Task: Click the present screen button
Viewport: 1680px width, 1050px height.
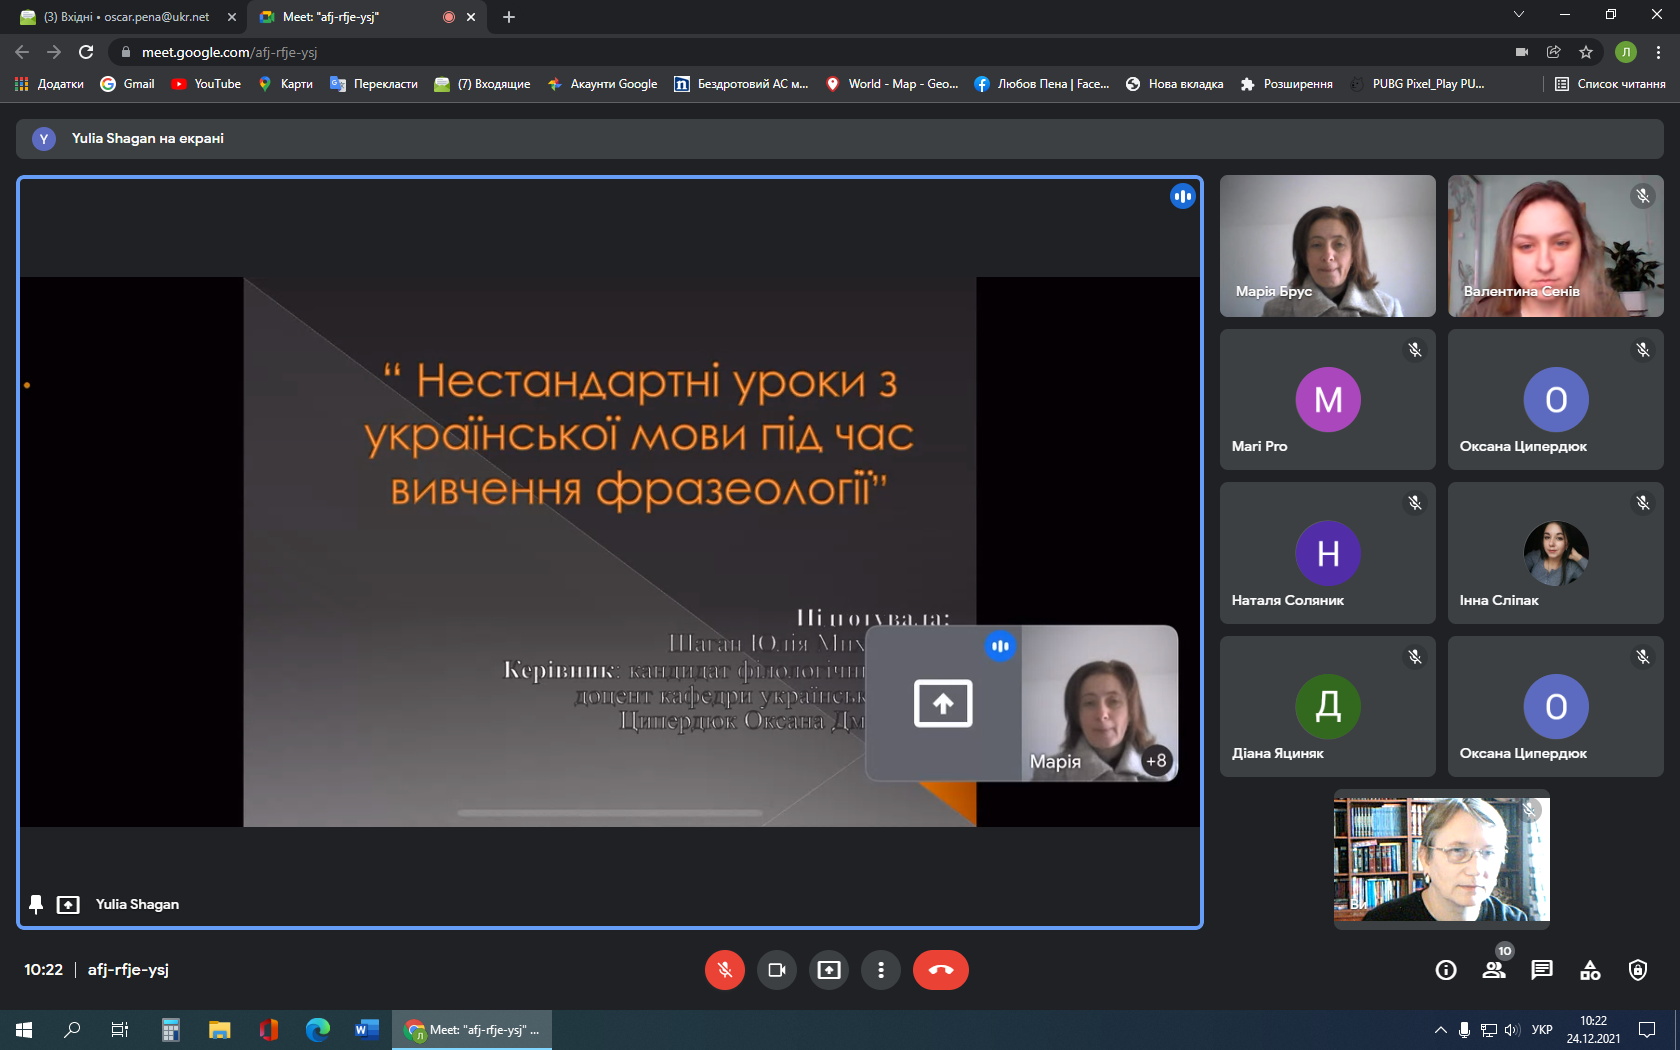Action: tap(829, 970)
